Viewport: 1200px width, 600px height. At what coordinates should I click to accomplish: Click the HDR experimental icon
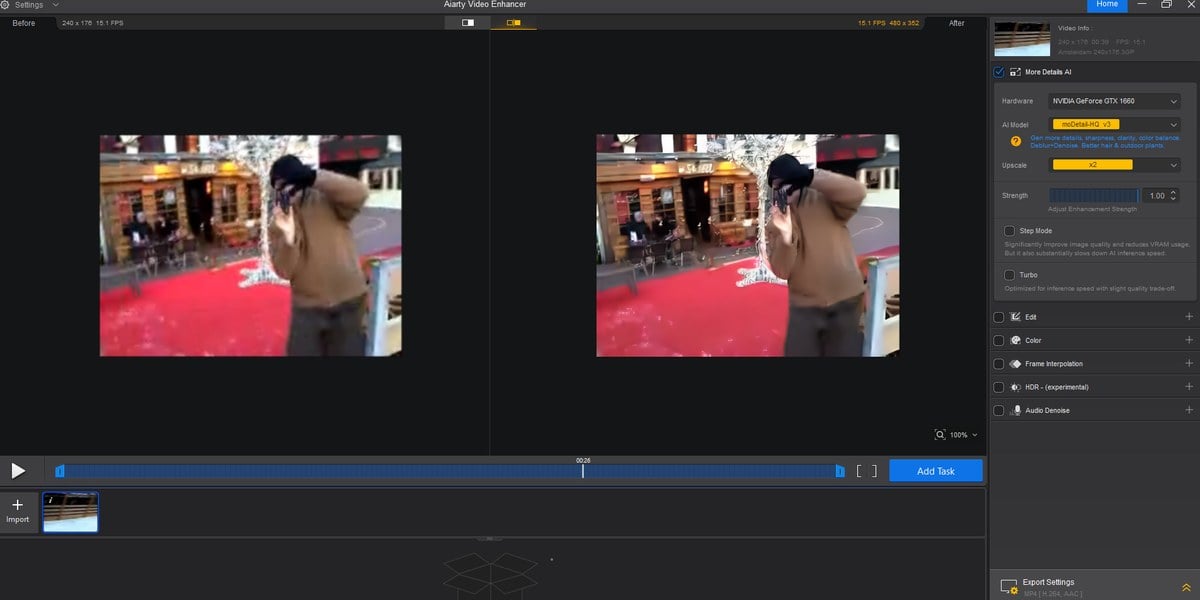pyautogui.click(x=1015, y=387)
